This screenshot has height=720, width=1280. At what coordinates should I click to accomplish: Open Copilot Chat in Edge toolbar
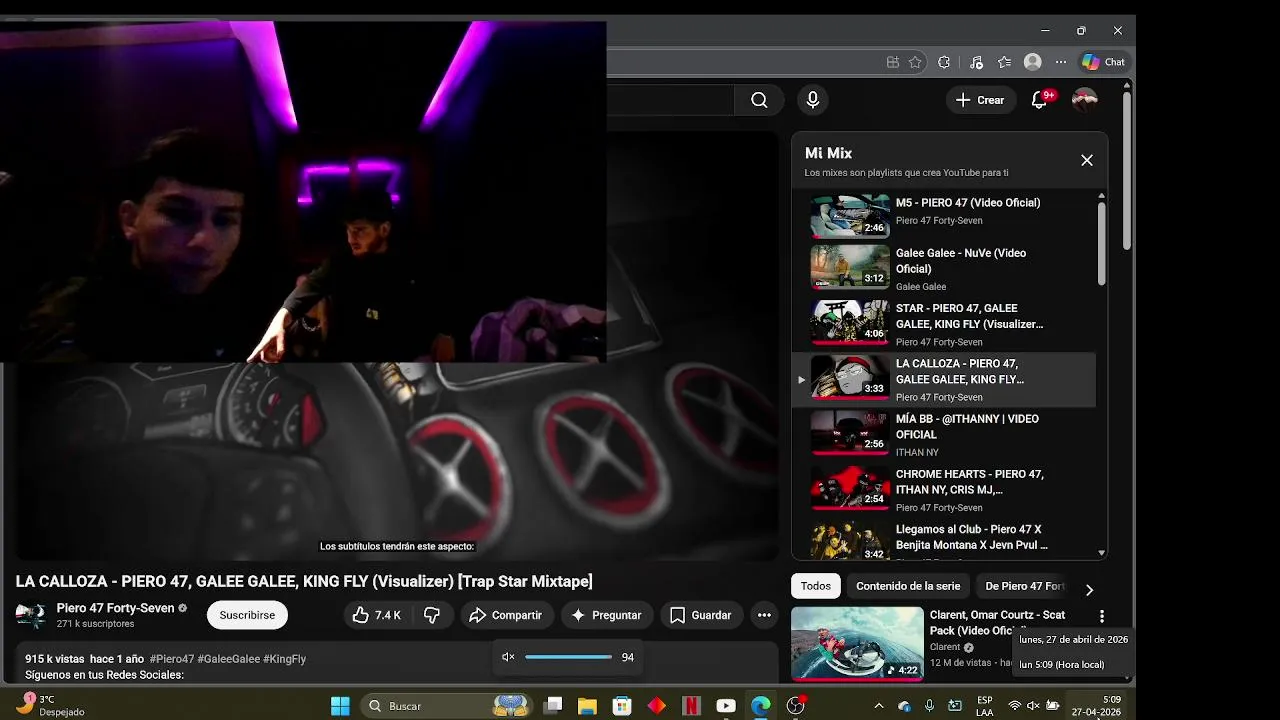1103,62
